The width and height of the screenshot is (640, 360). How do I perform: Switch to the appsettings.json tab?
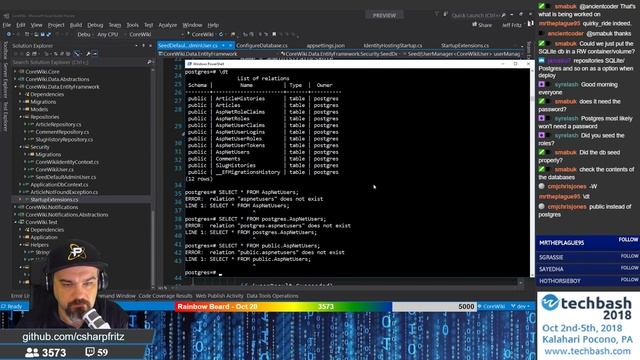[x=326, y=45]
